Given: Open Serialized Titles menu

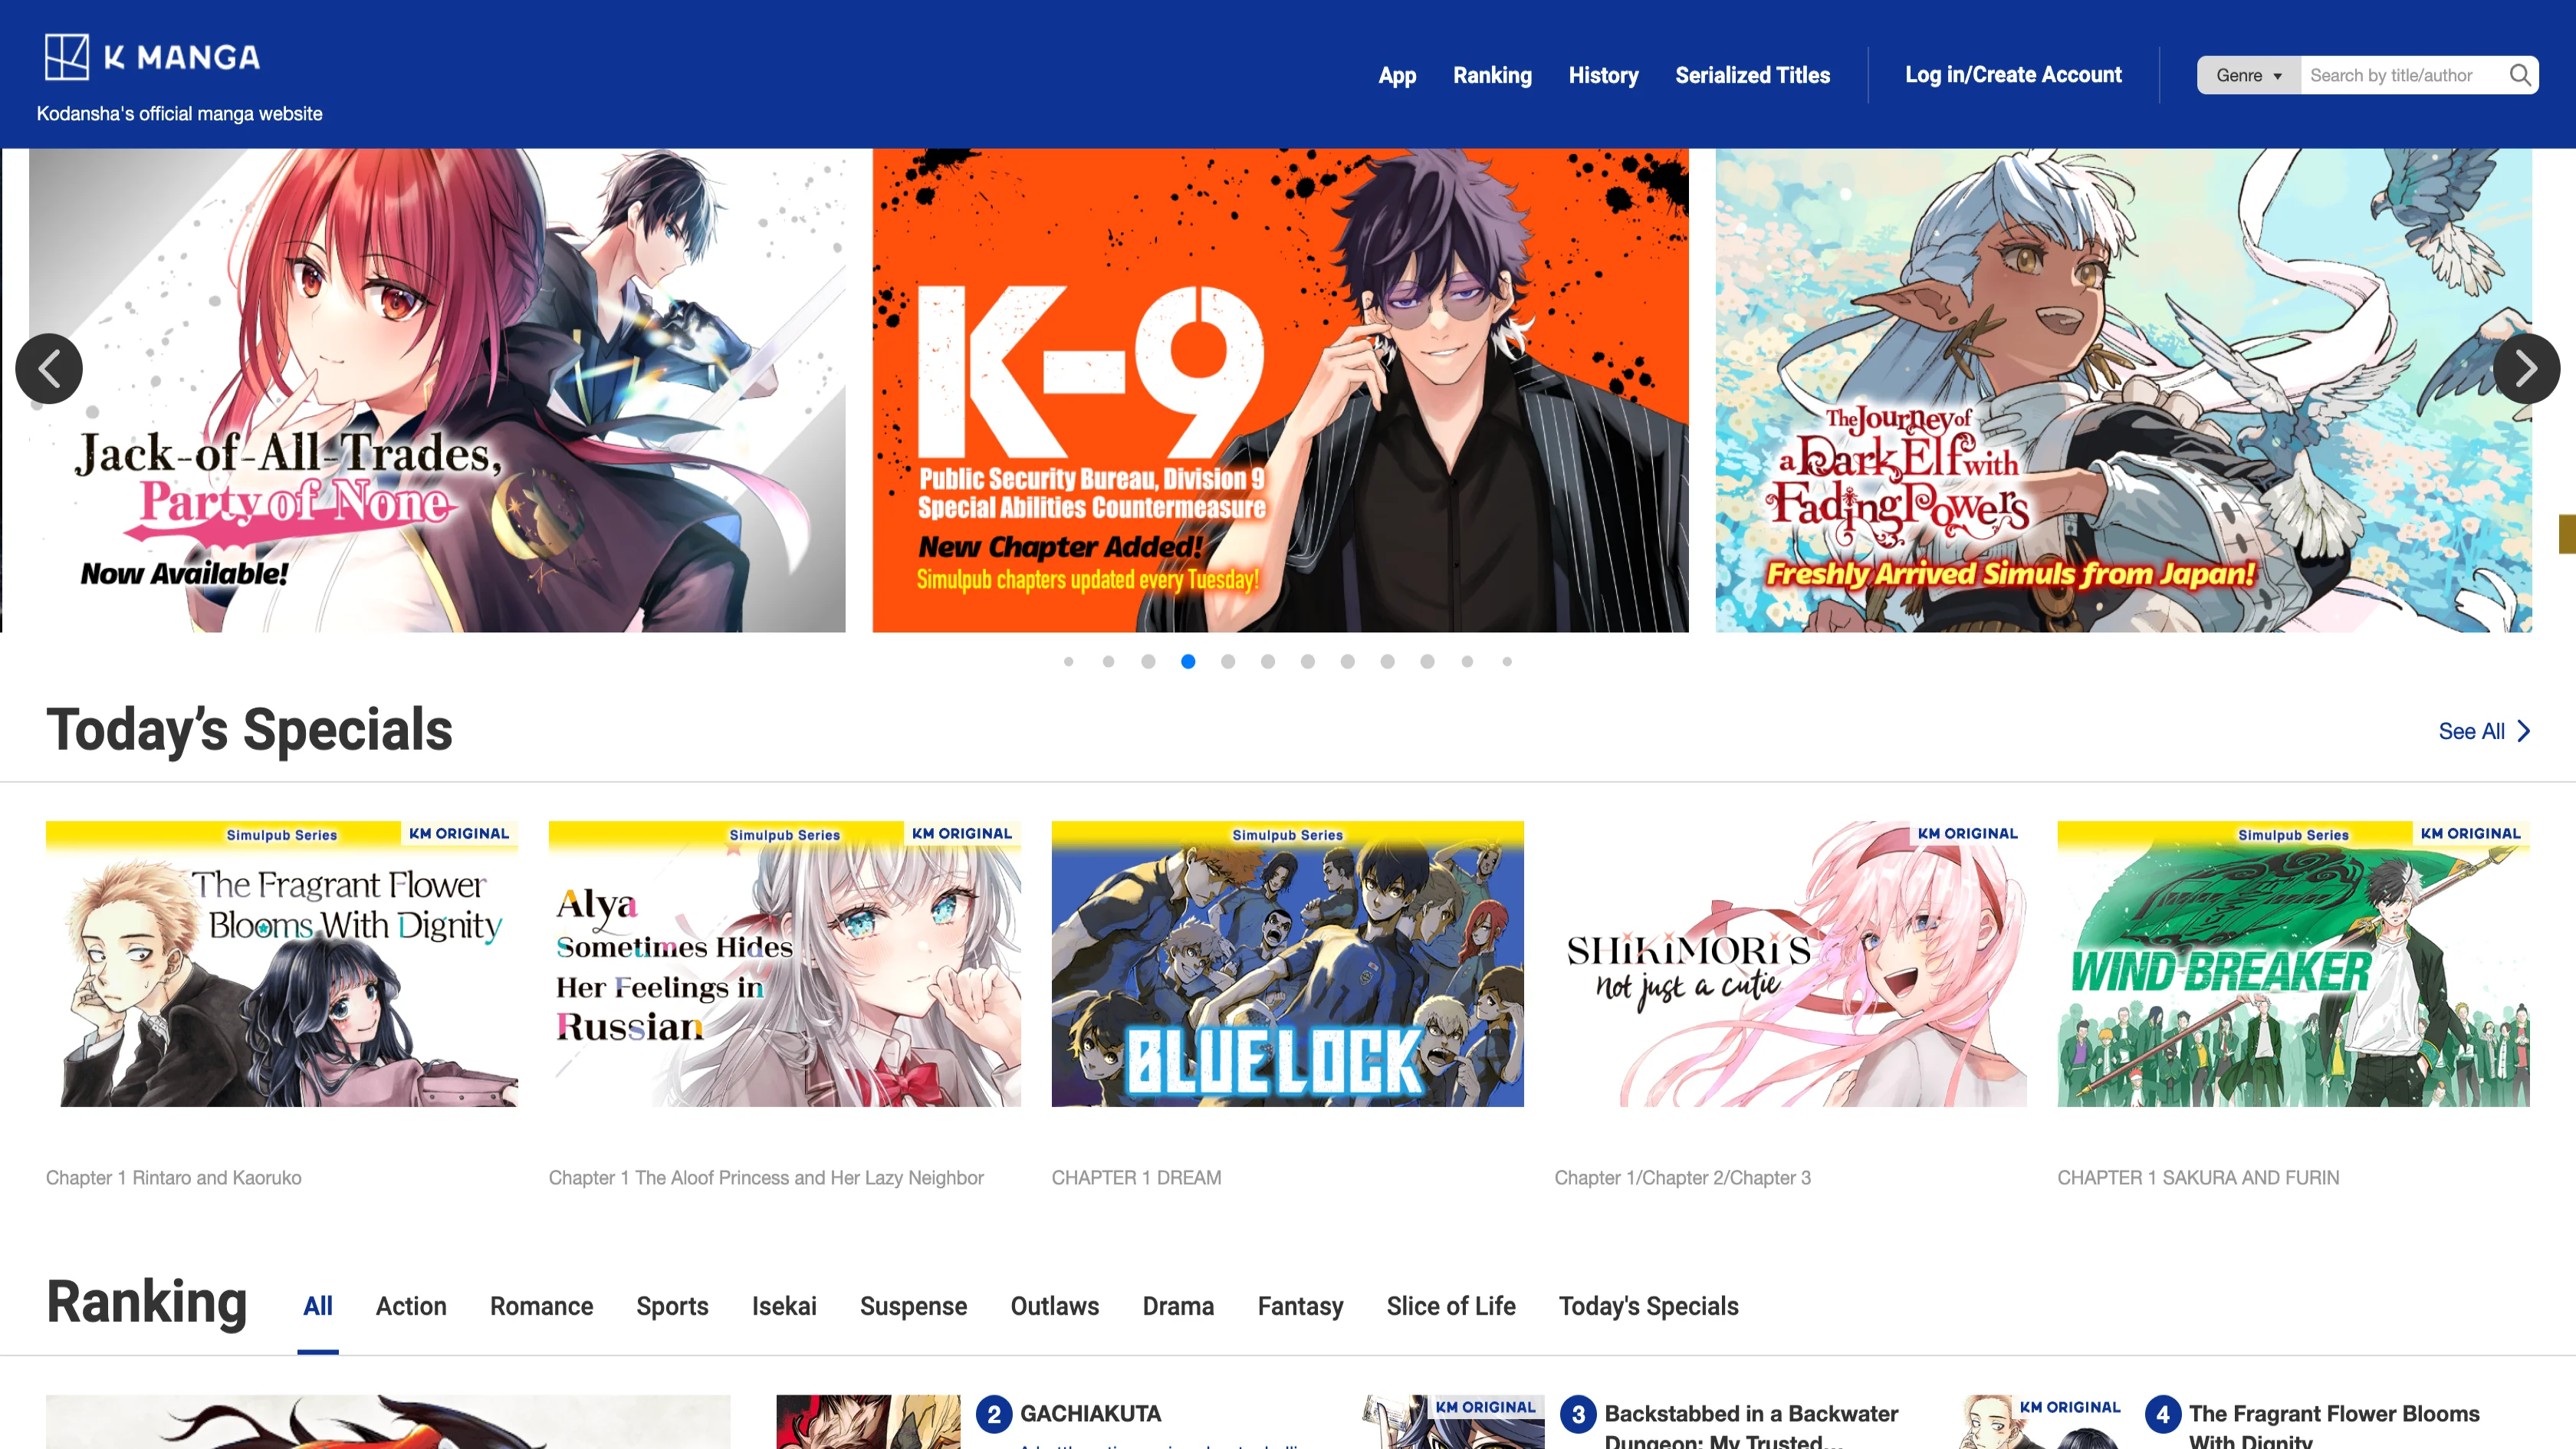Looking at the screenshot, I should tap(1752, 75).
